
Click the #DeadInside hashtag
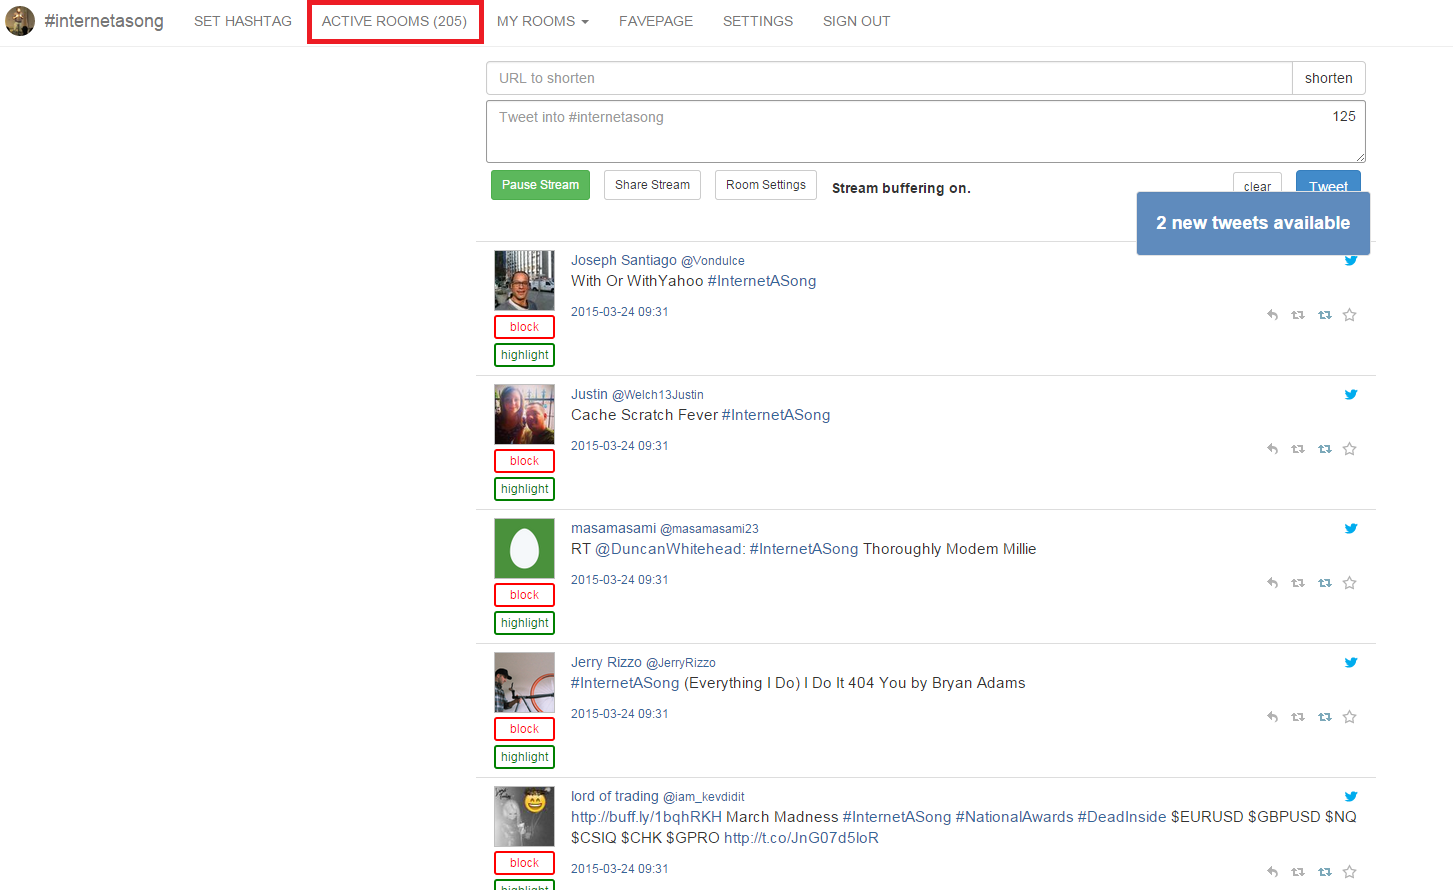(1122, 817)
